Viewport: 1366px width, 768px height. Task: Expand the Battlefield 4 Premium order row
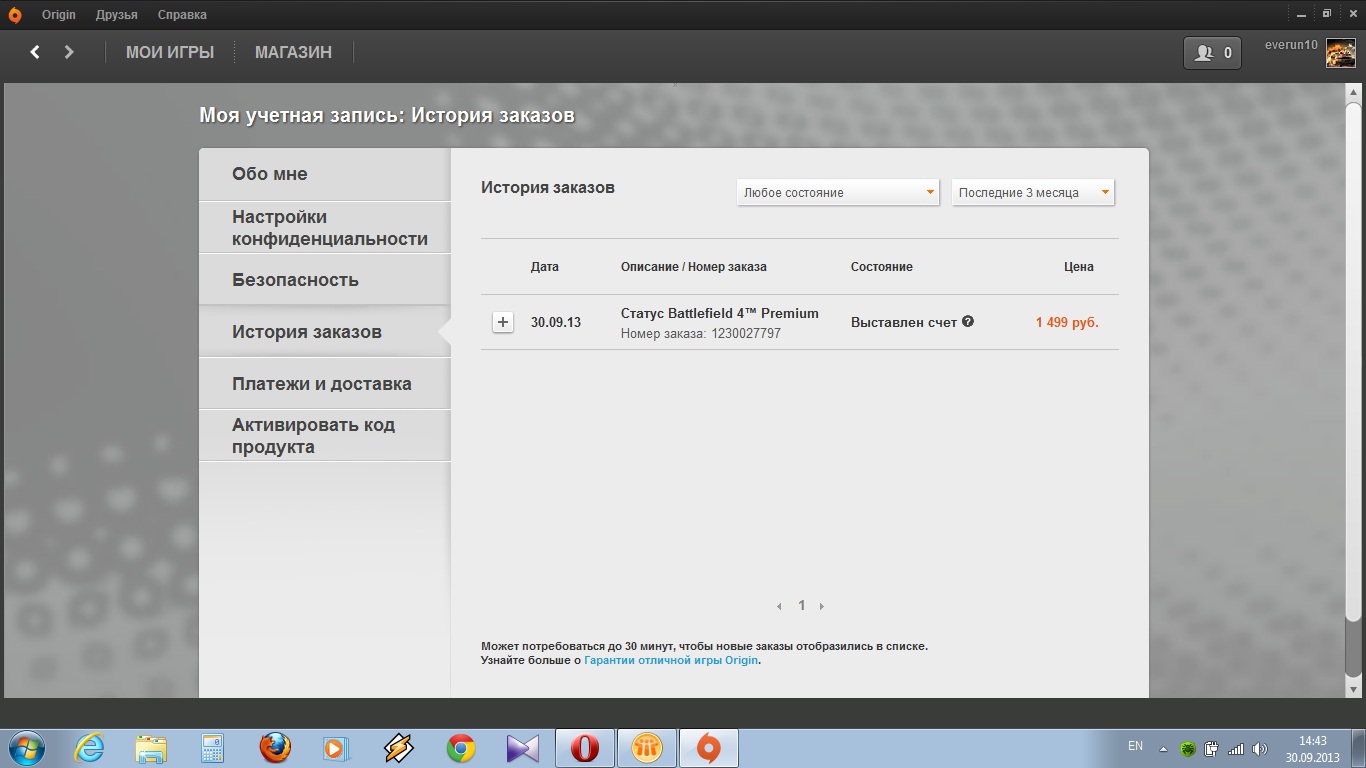click(x=503, y=322)
